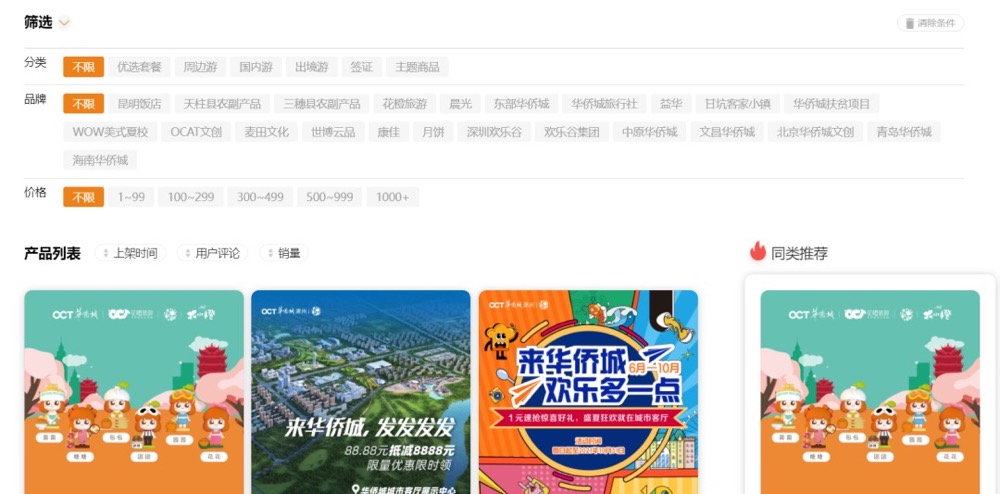The width and height of the screenshot is (1000, 494).
Task: Open the 来华侨城,发发发发 product card
Action: pos(361,392)
